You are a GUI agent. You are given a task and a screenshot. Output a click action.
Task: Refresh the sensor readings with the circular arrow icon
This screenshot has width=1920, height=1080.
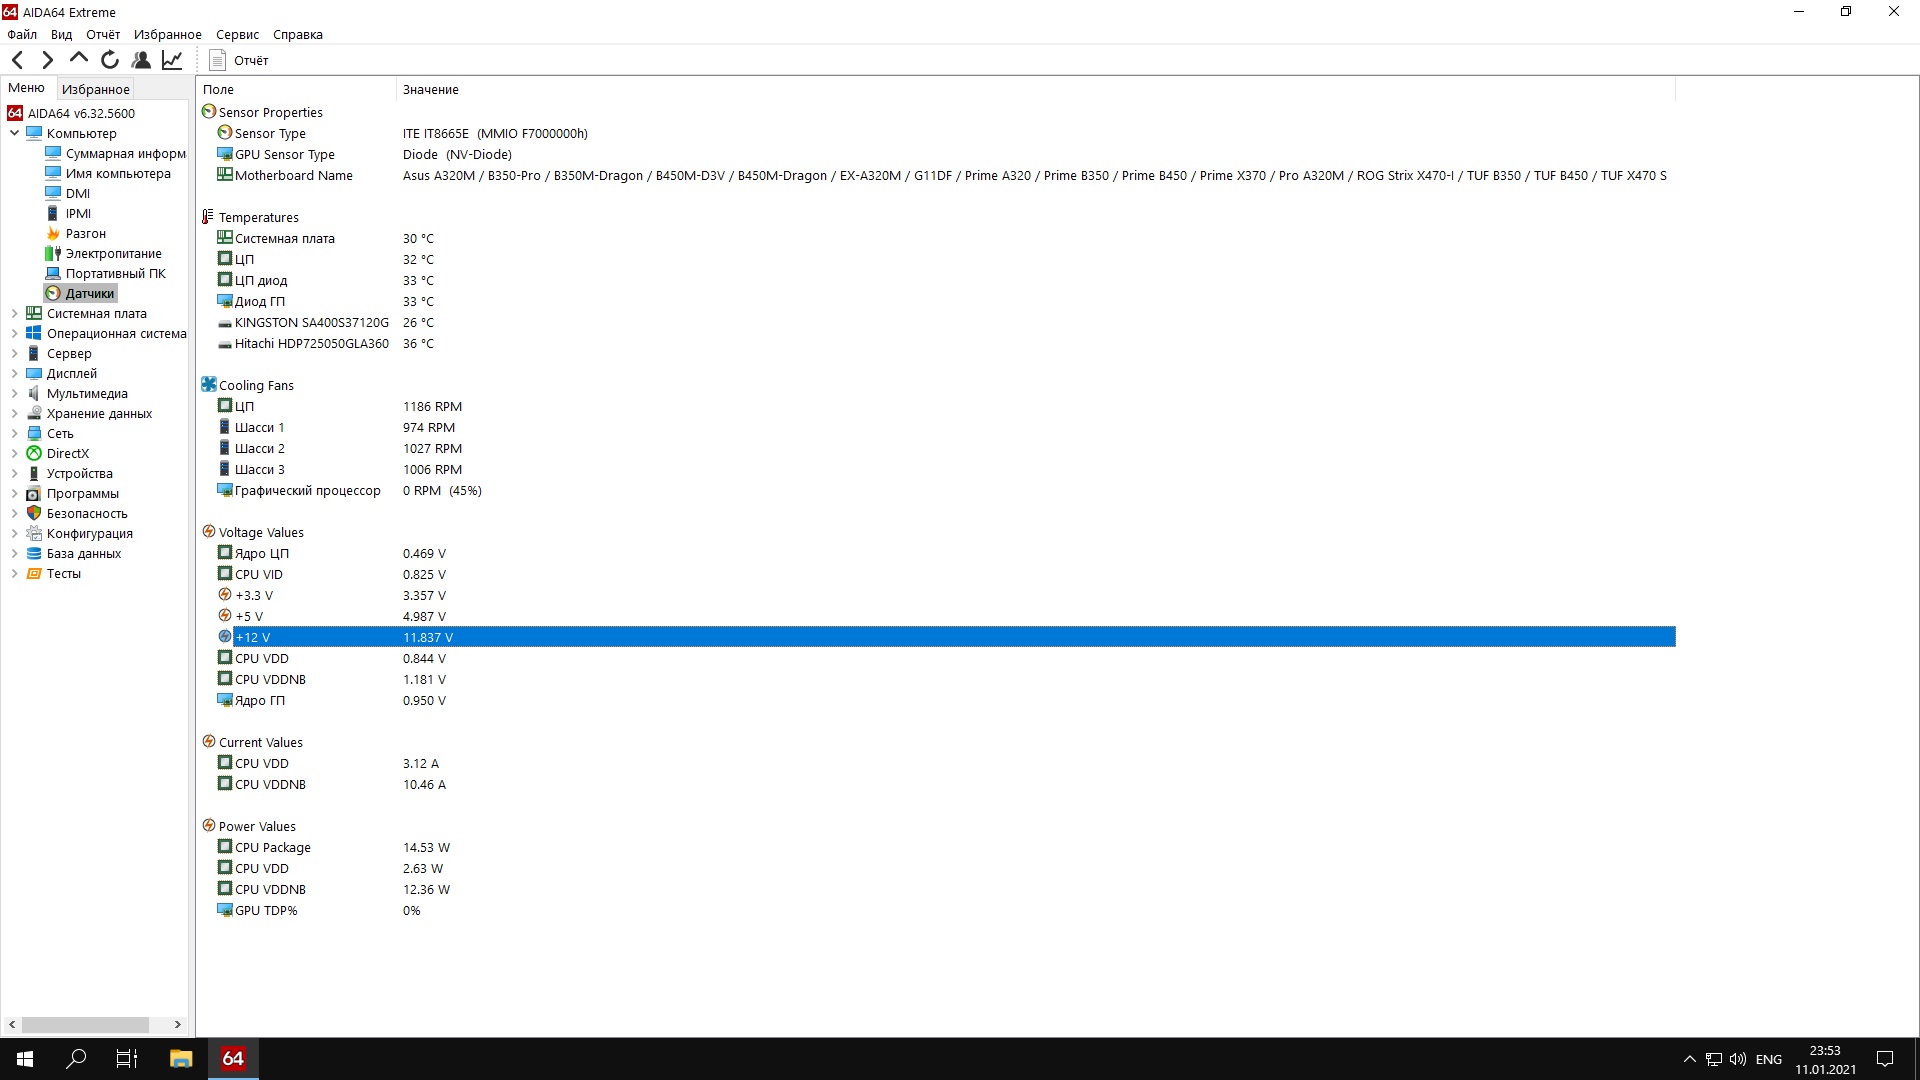110,60
